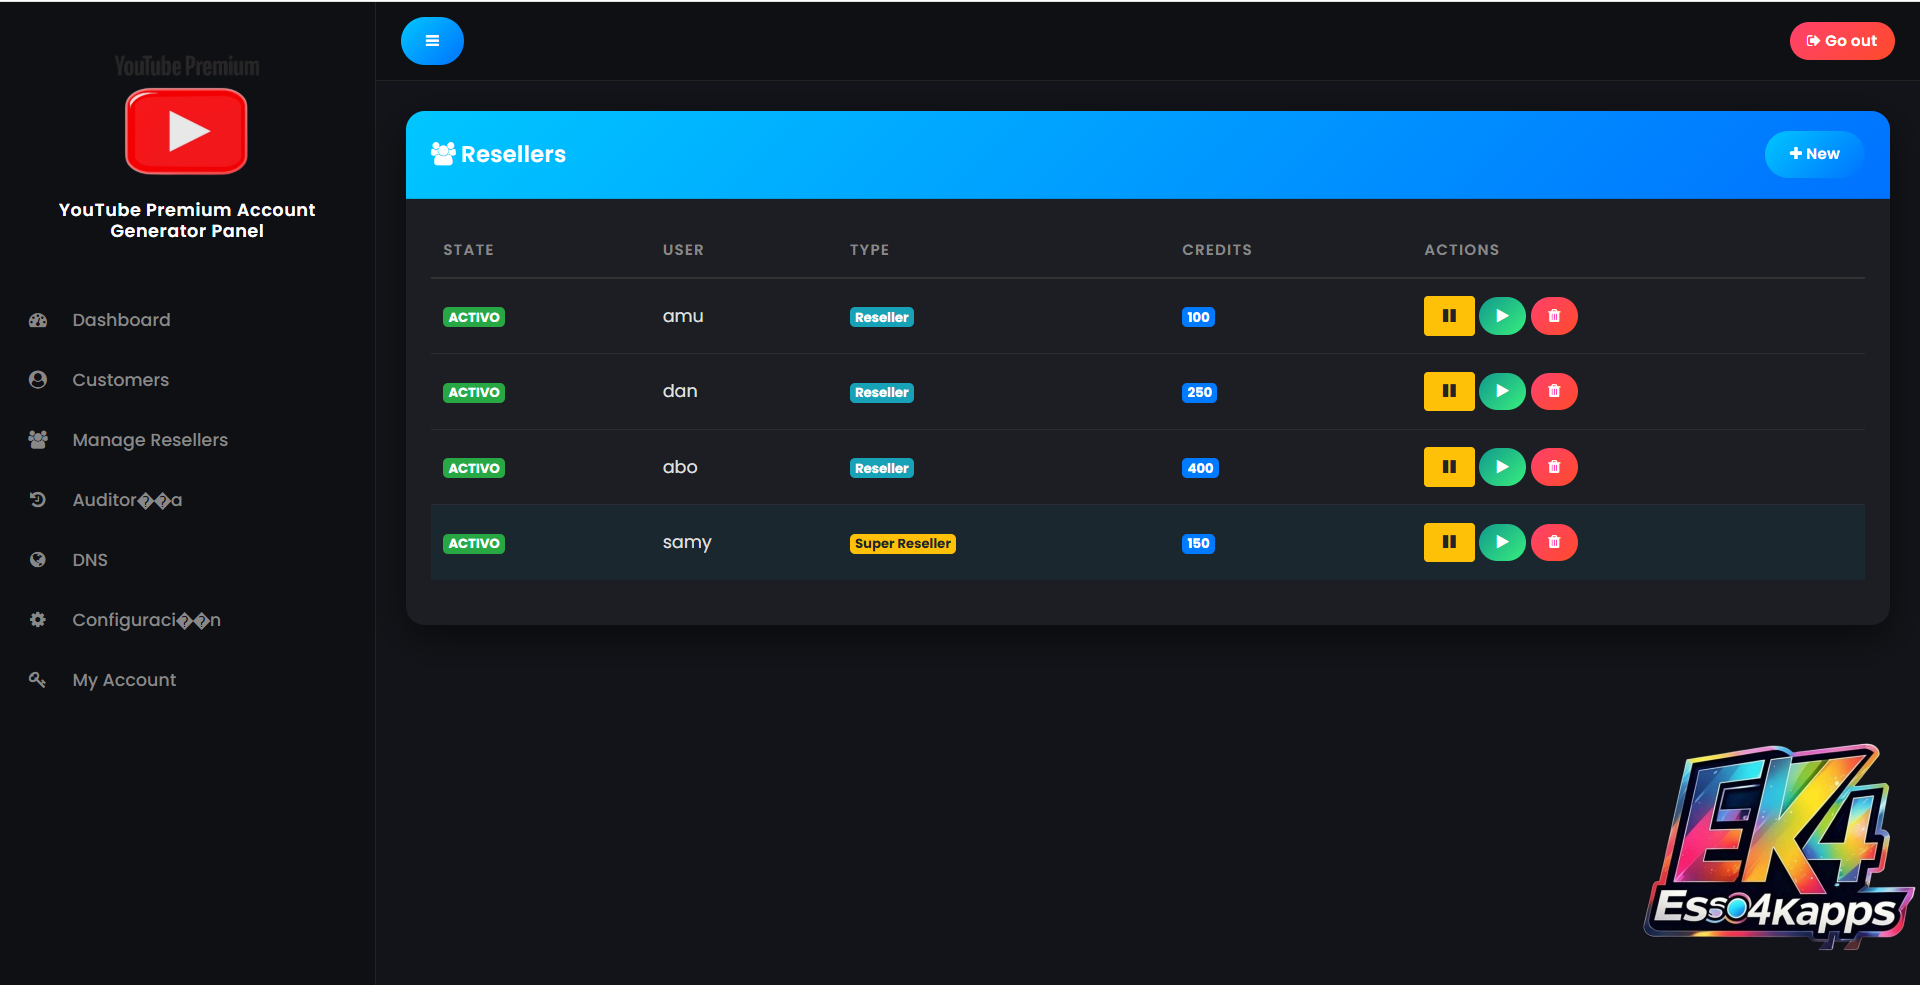Click the Super Reseller type badge
Image resolution: width=1920 pixels, height=985 pixels.
click(x=902, y=544)
